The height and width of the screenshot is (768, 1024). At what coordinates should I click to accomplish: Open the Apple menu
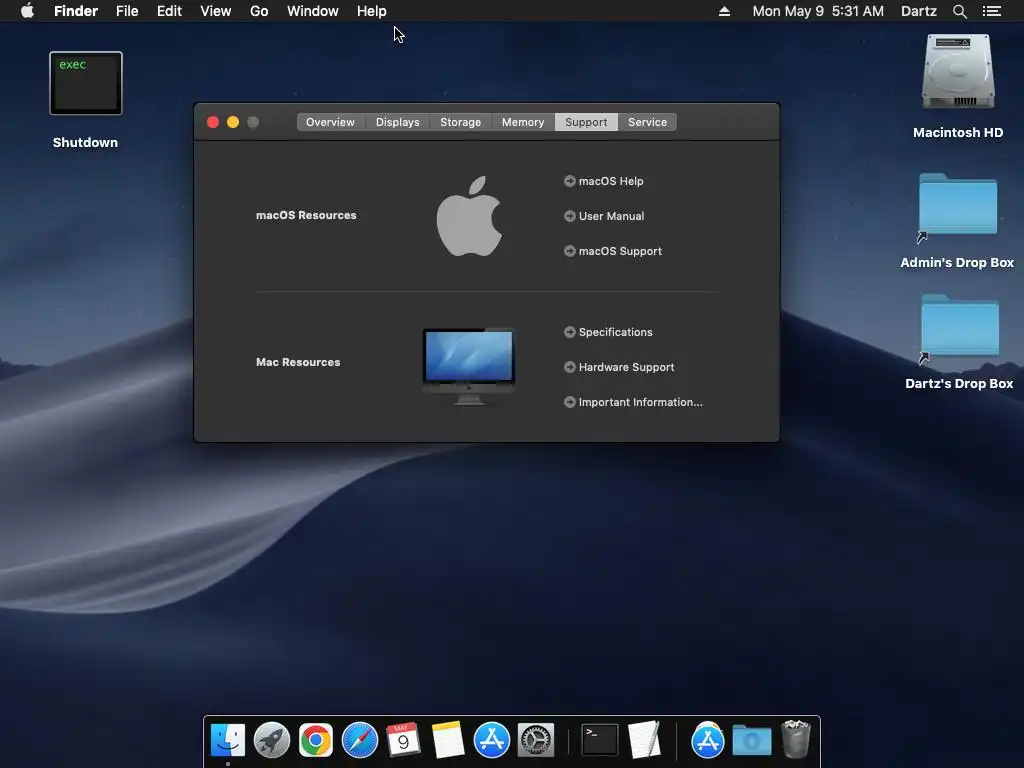[27, 11]
